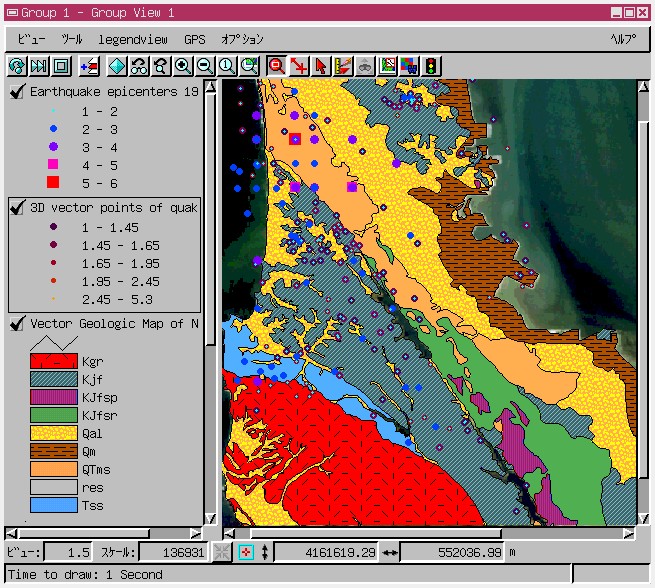The width and height of the screenshot is (655, 588).
Task: Toggle Earthquake epicenters layer checkbox
Action: [x=17, y=92]
